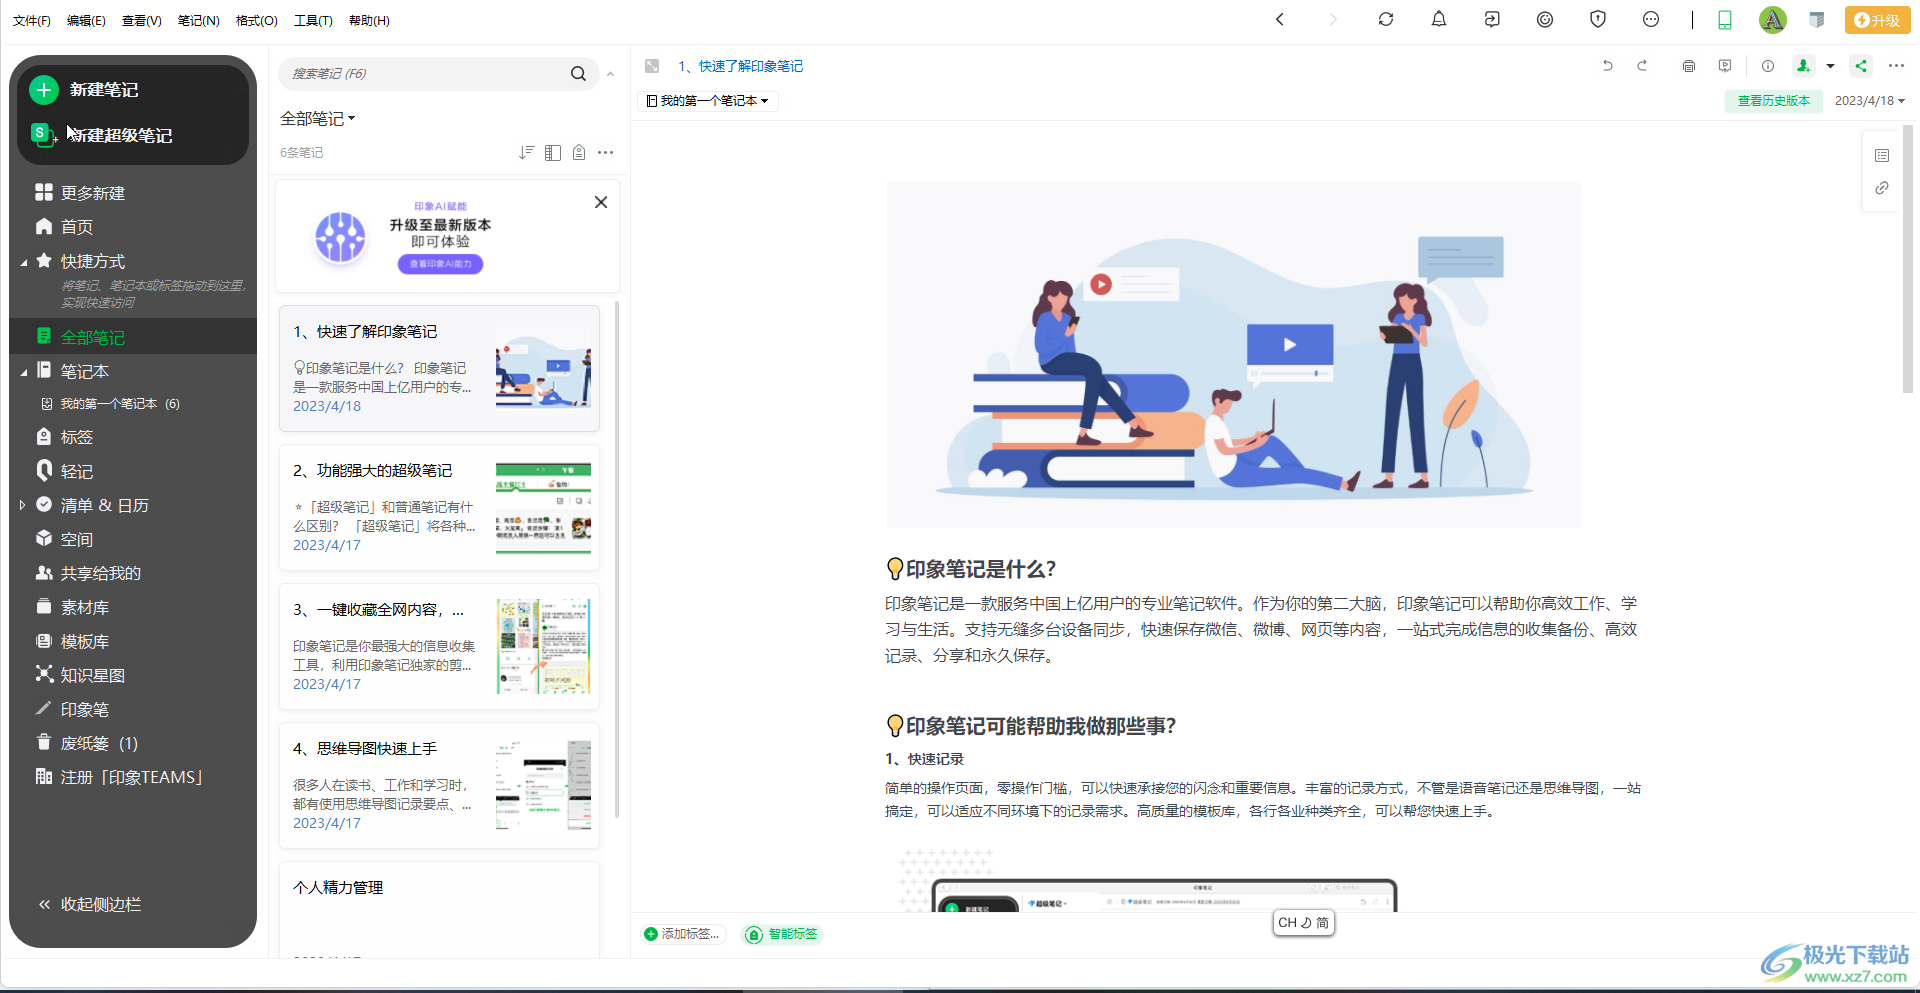Undo the last edit in note
This screenshot has width=1920, height=993.
(x=1608, y=66)
